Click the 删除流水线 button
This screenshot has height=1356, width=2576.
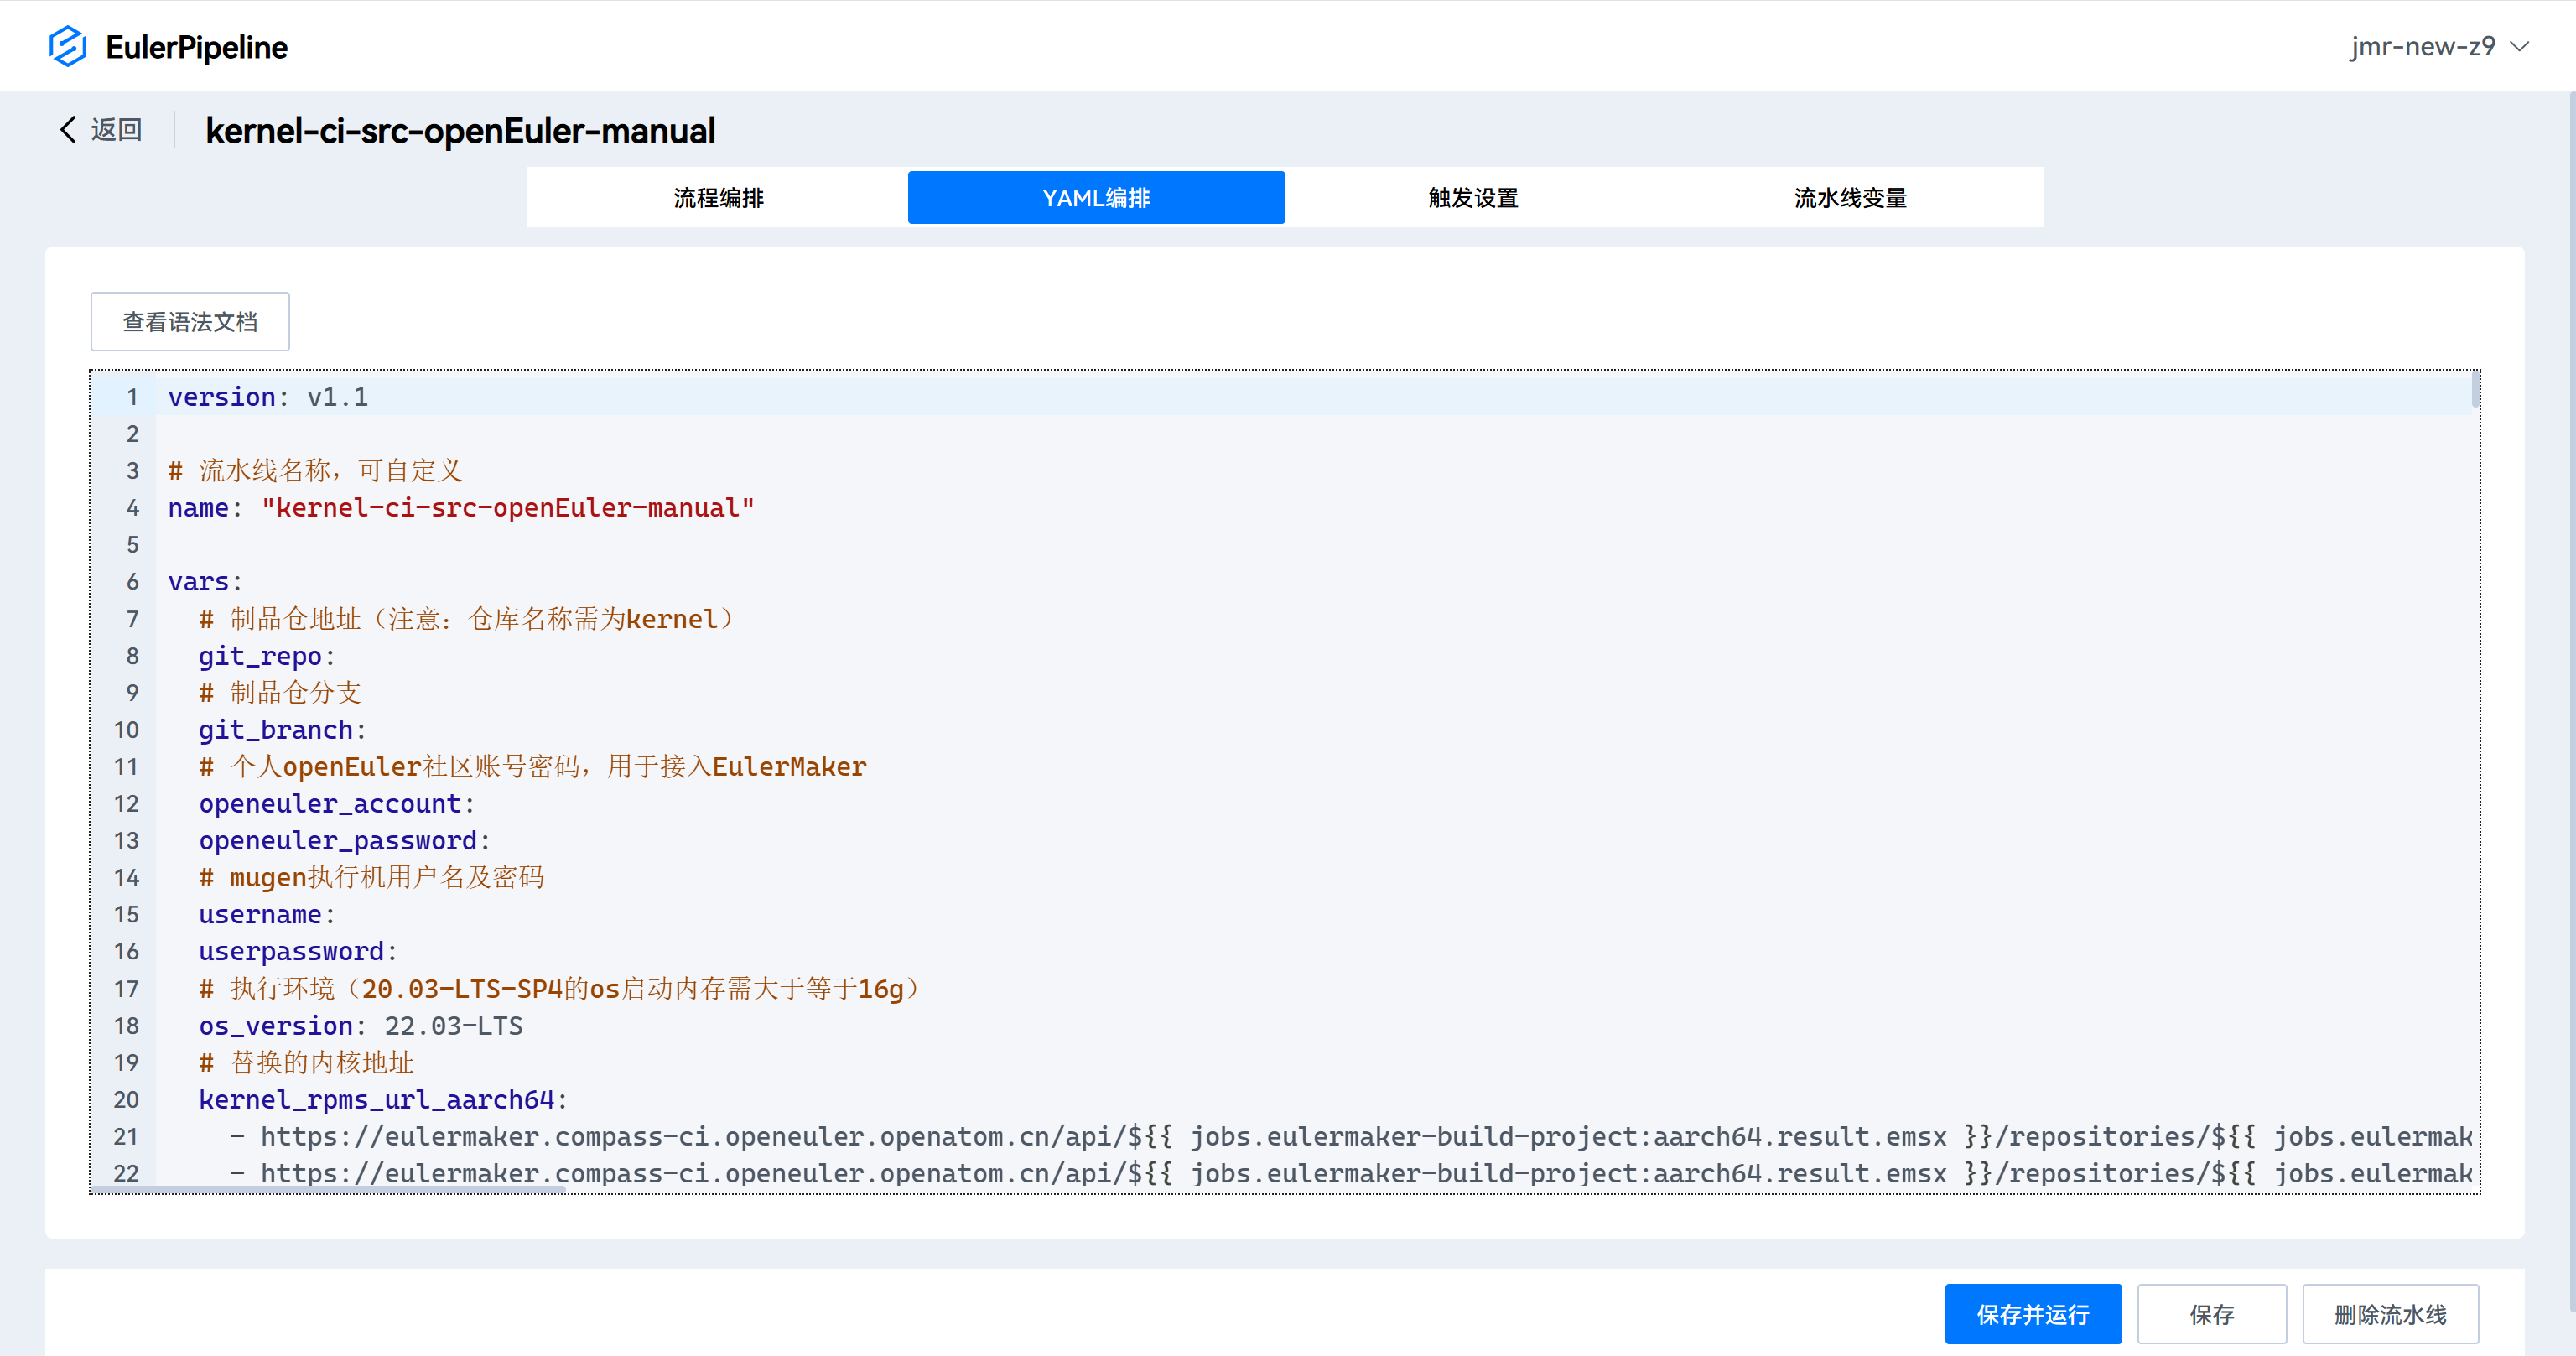pyautogui.click(x=2390, y=1314)
